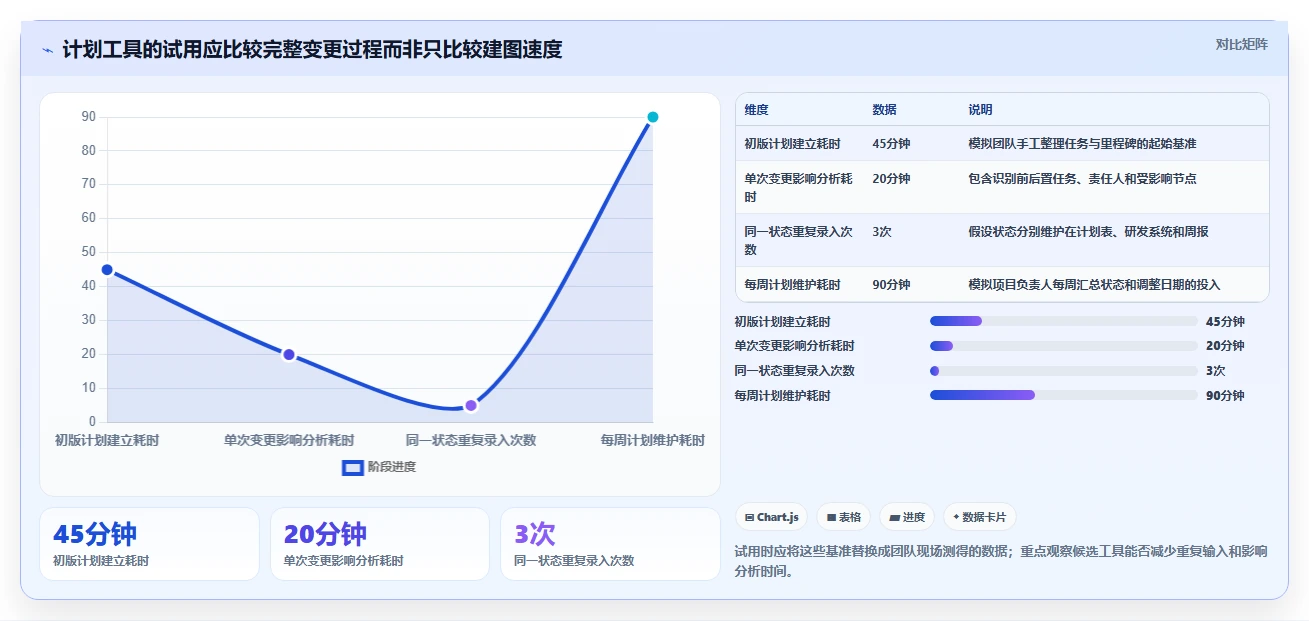Image resolution: width=1309 pixels, height=621 pixels.
Task: Click the 维度 column header
Action: 757,110
